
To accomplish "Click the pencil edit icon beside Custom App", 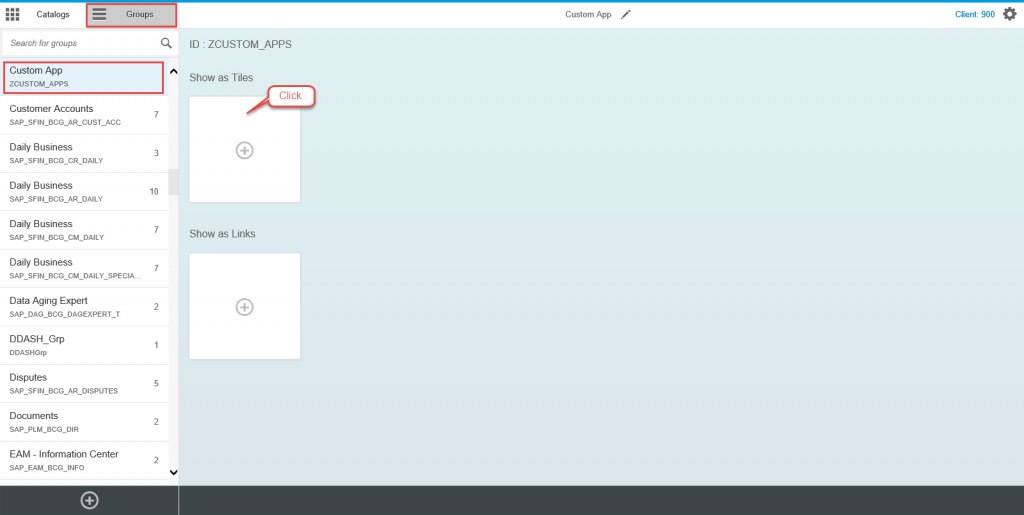I will [x=626, y=15].
